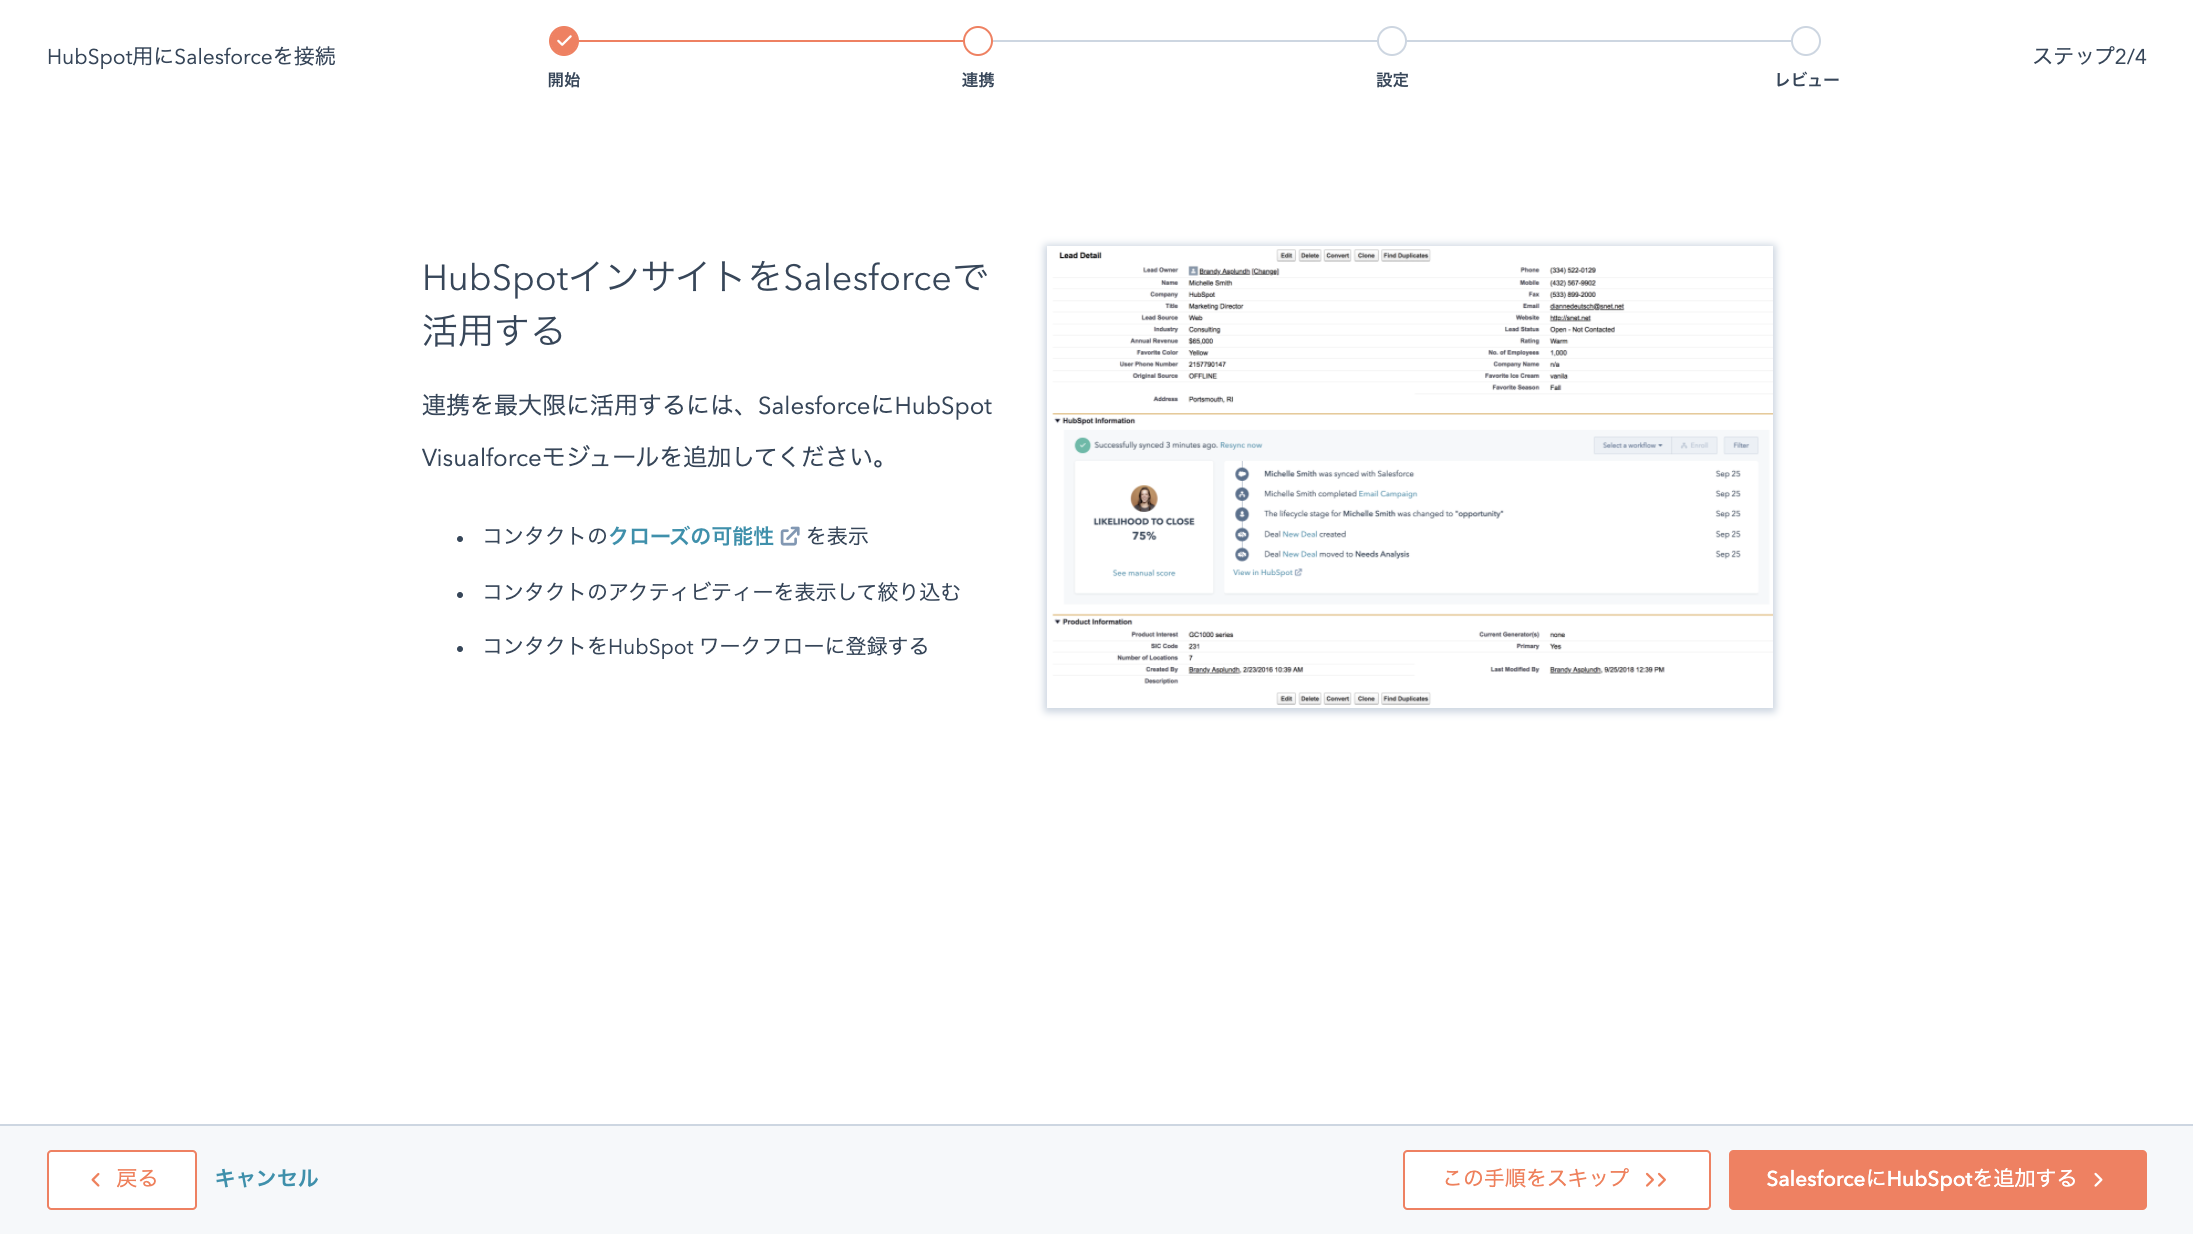
Task: Click Michelle Smith's photo on the Likelihood card
Action: point(1146,499)
